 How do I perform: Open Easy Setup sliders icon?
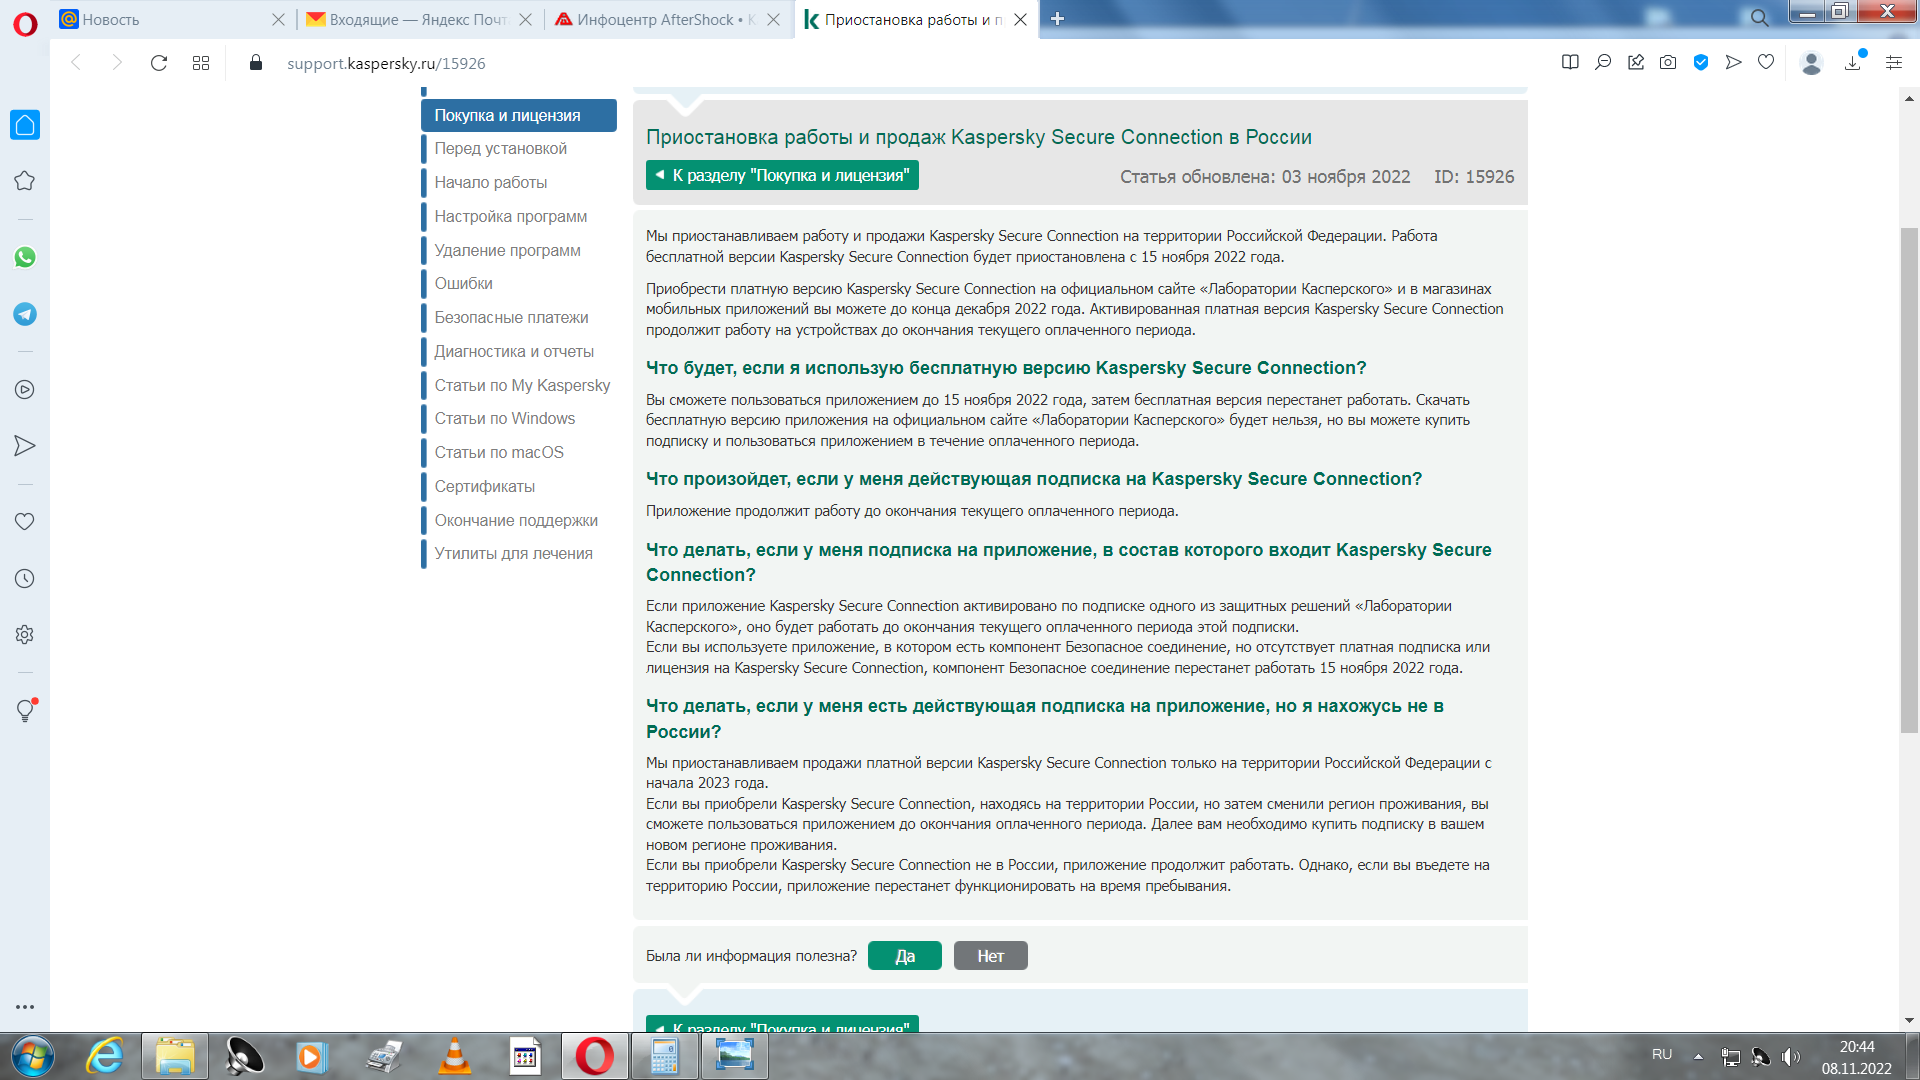click(x=1894, y=62)
